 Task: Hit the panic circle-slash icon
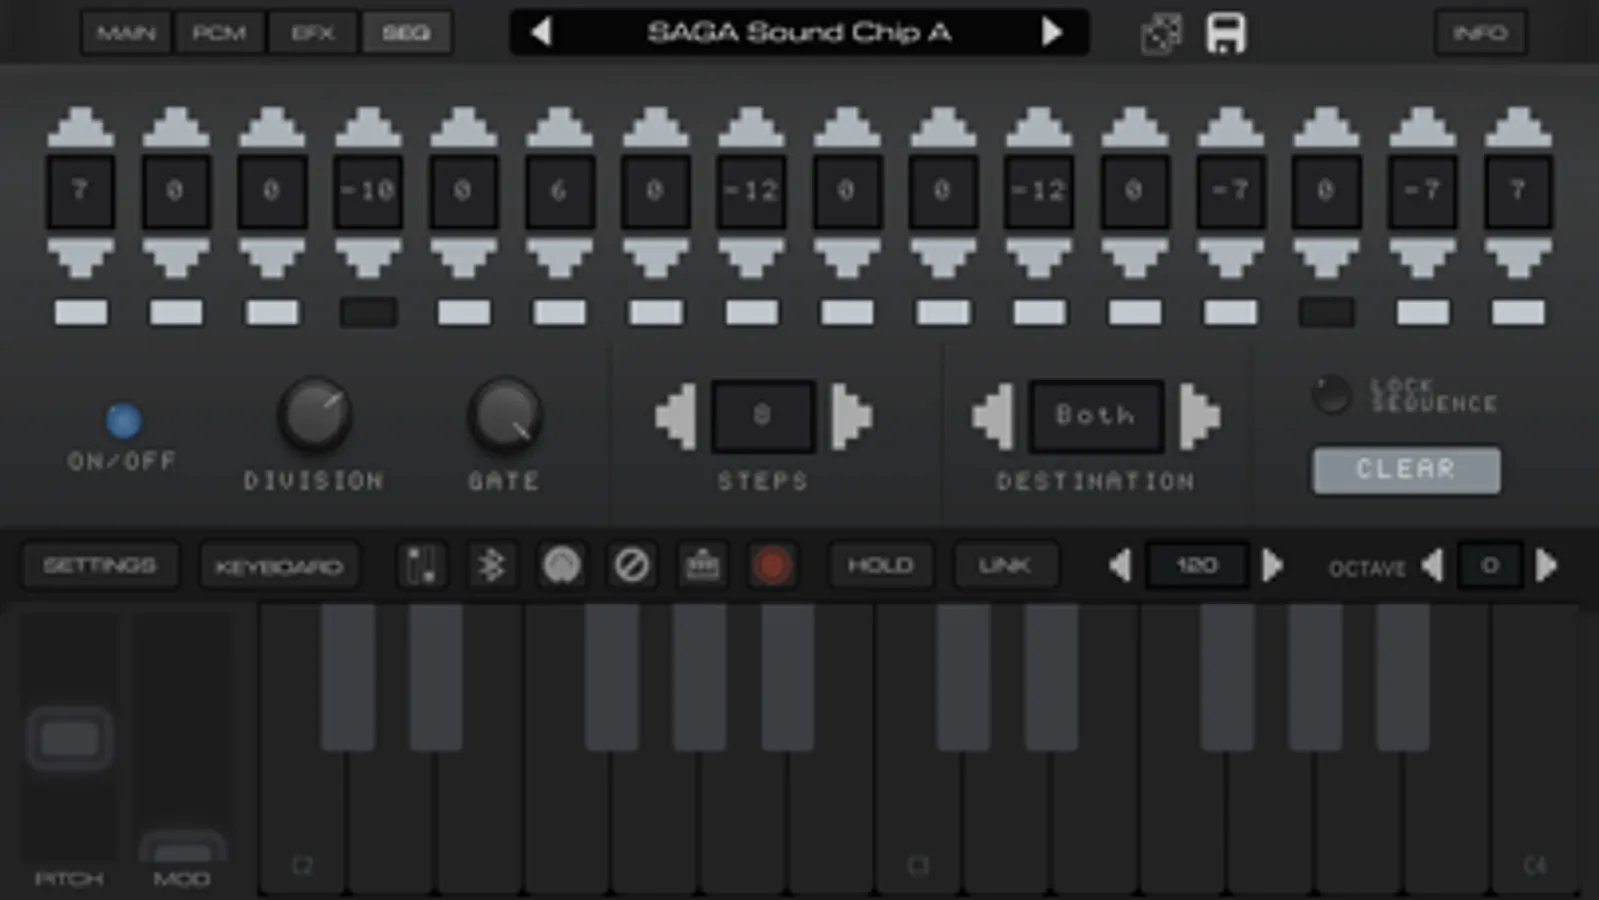coord(631,566)
